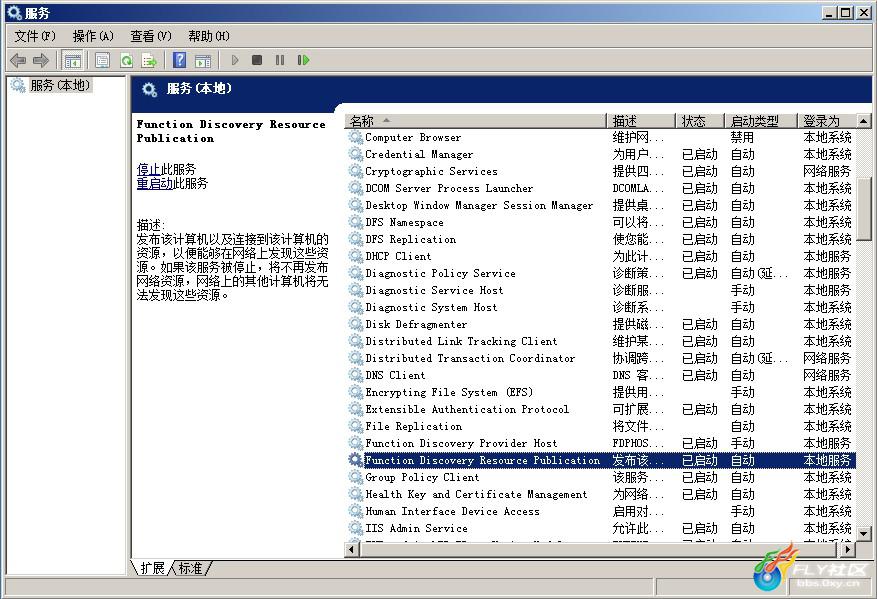Click the gear icon beside IIS Admin Service
The height and width of the screenshot is (599, 877).
point(356,528)
